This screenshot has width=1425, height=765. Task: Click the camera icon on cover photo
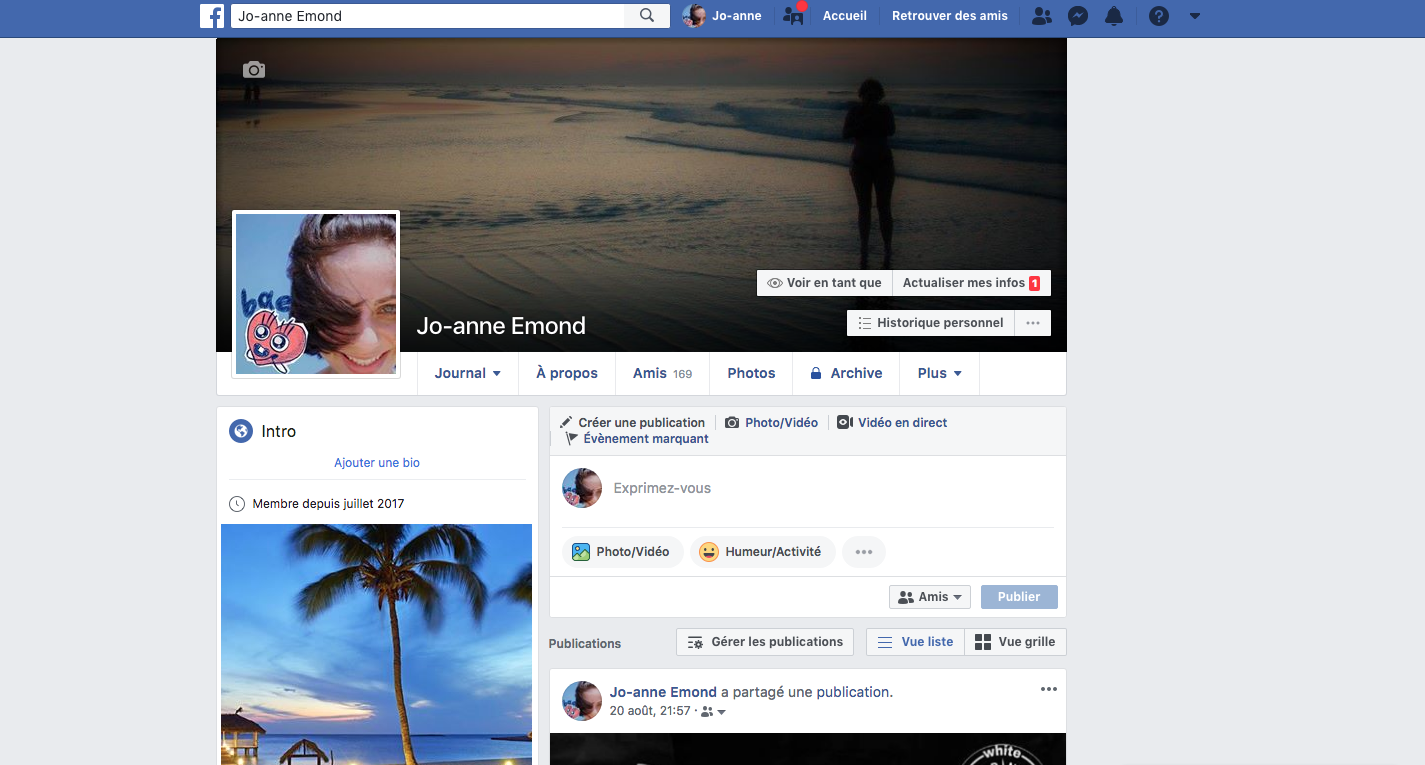254,69
